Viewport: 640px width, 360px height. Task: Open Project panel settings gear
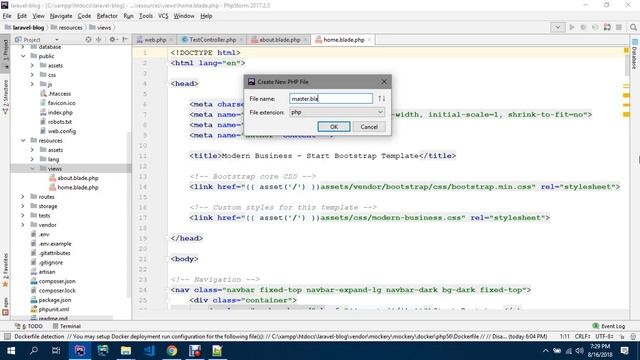[x=112, y=40]
